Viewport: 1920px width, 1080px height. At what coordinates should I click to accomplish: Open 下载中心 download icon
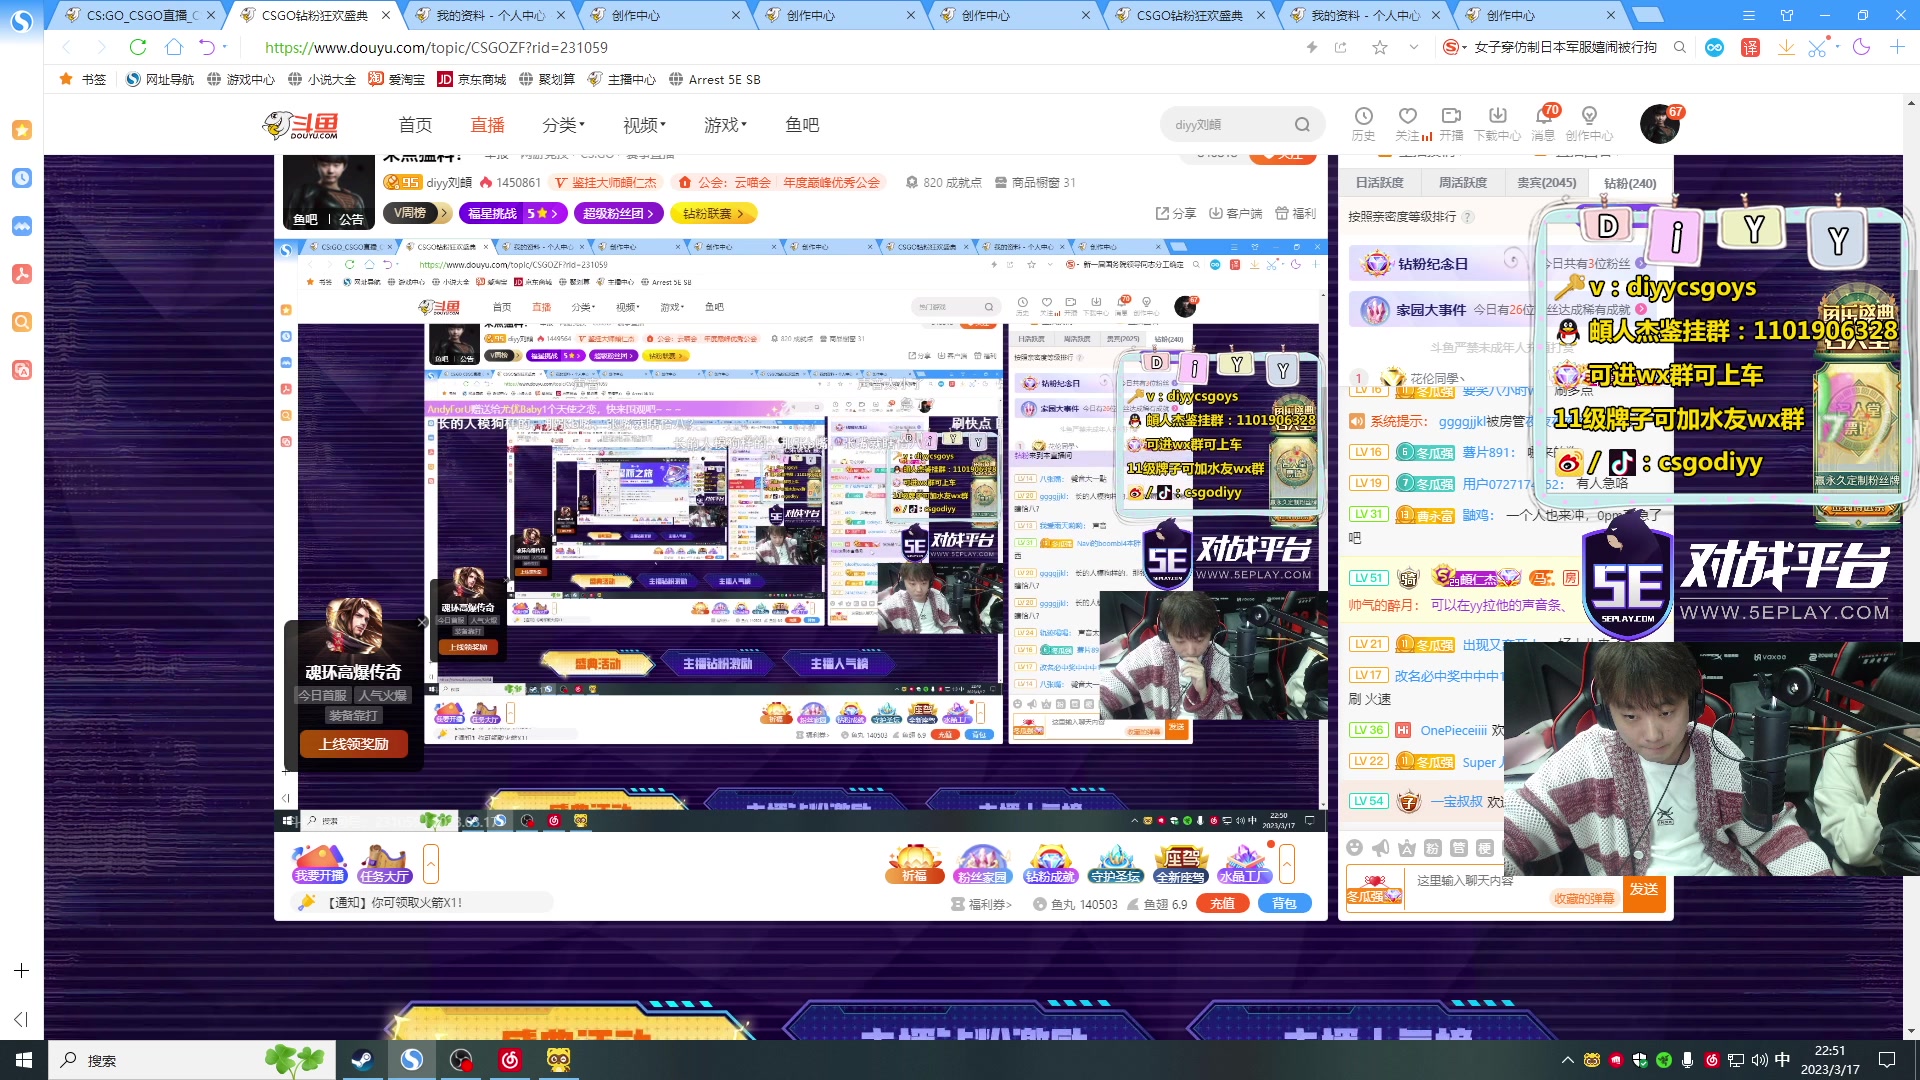1497,124
